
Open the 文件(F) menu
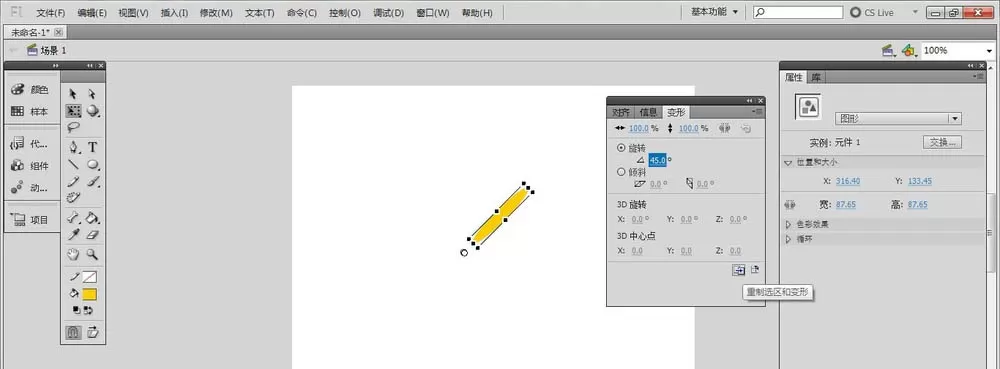(x=51, y=13)
